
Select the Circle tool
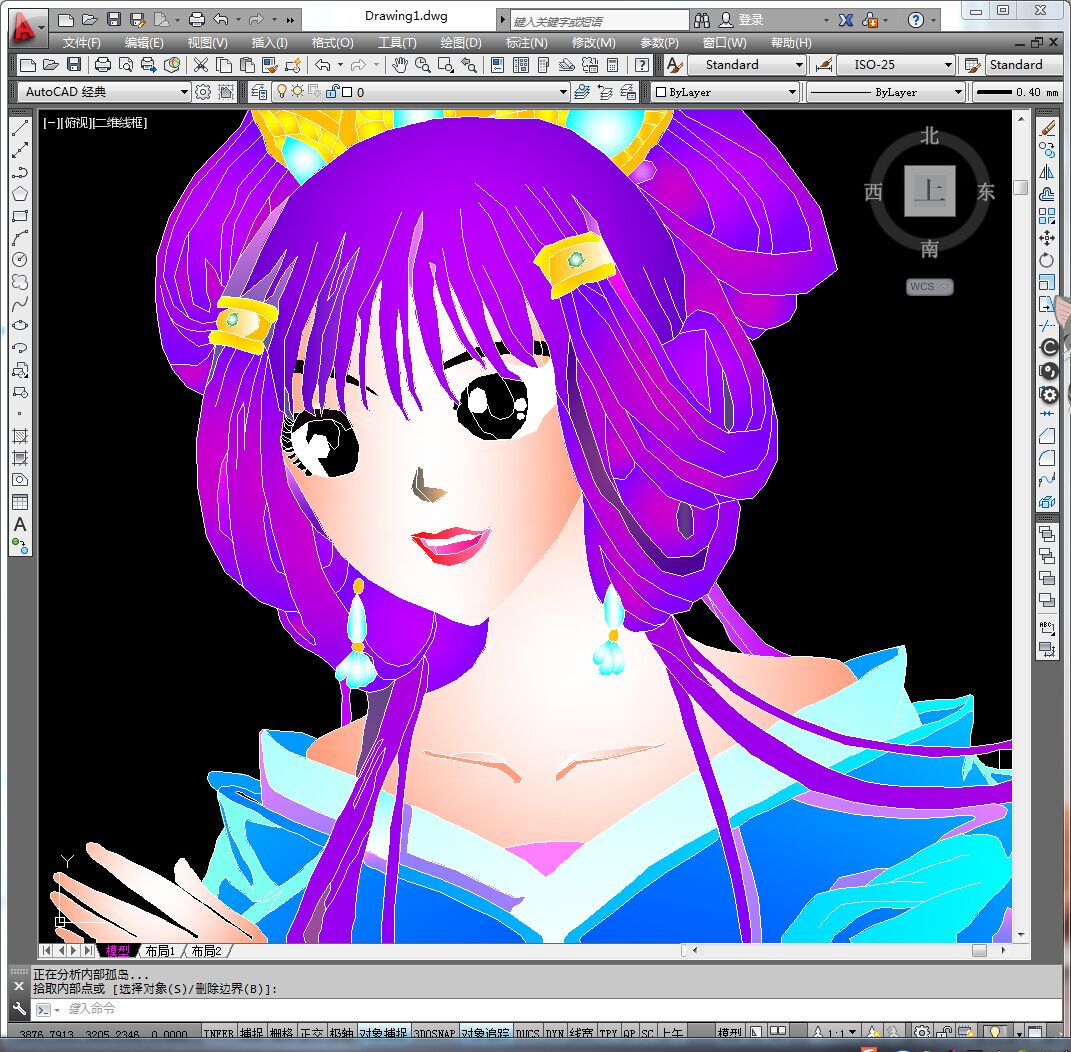pos(20,260)
